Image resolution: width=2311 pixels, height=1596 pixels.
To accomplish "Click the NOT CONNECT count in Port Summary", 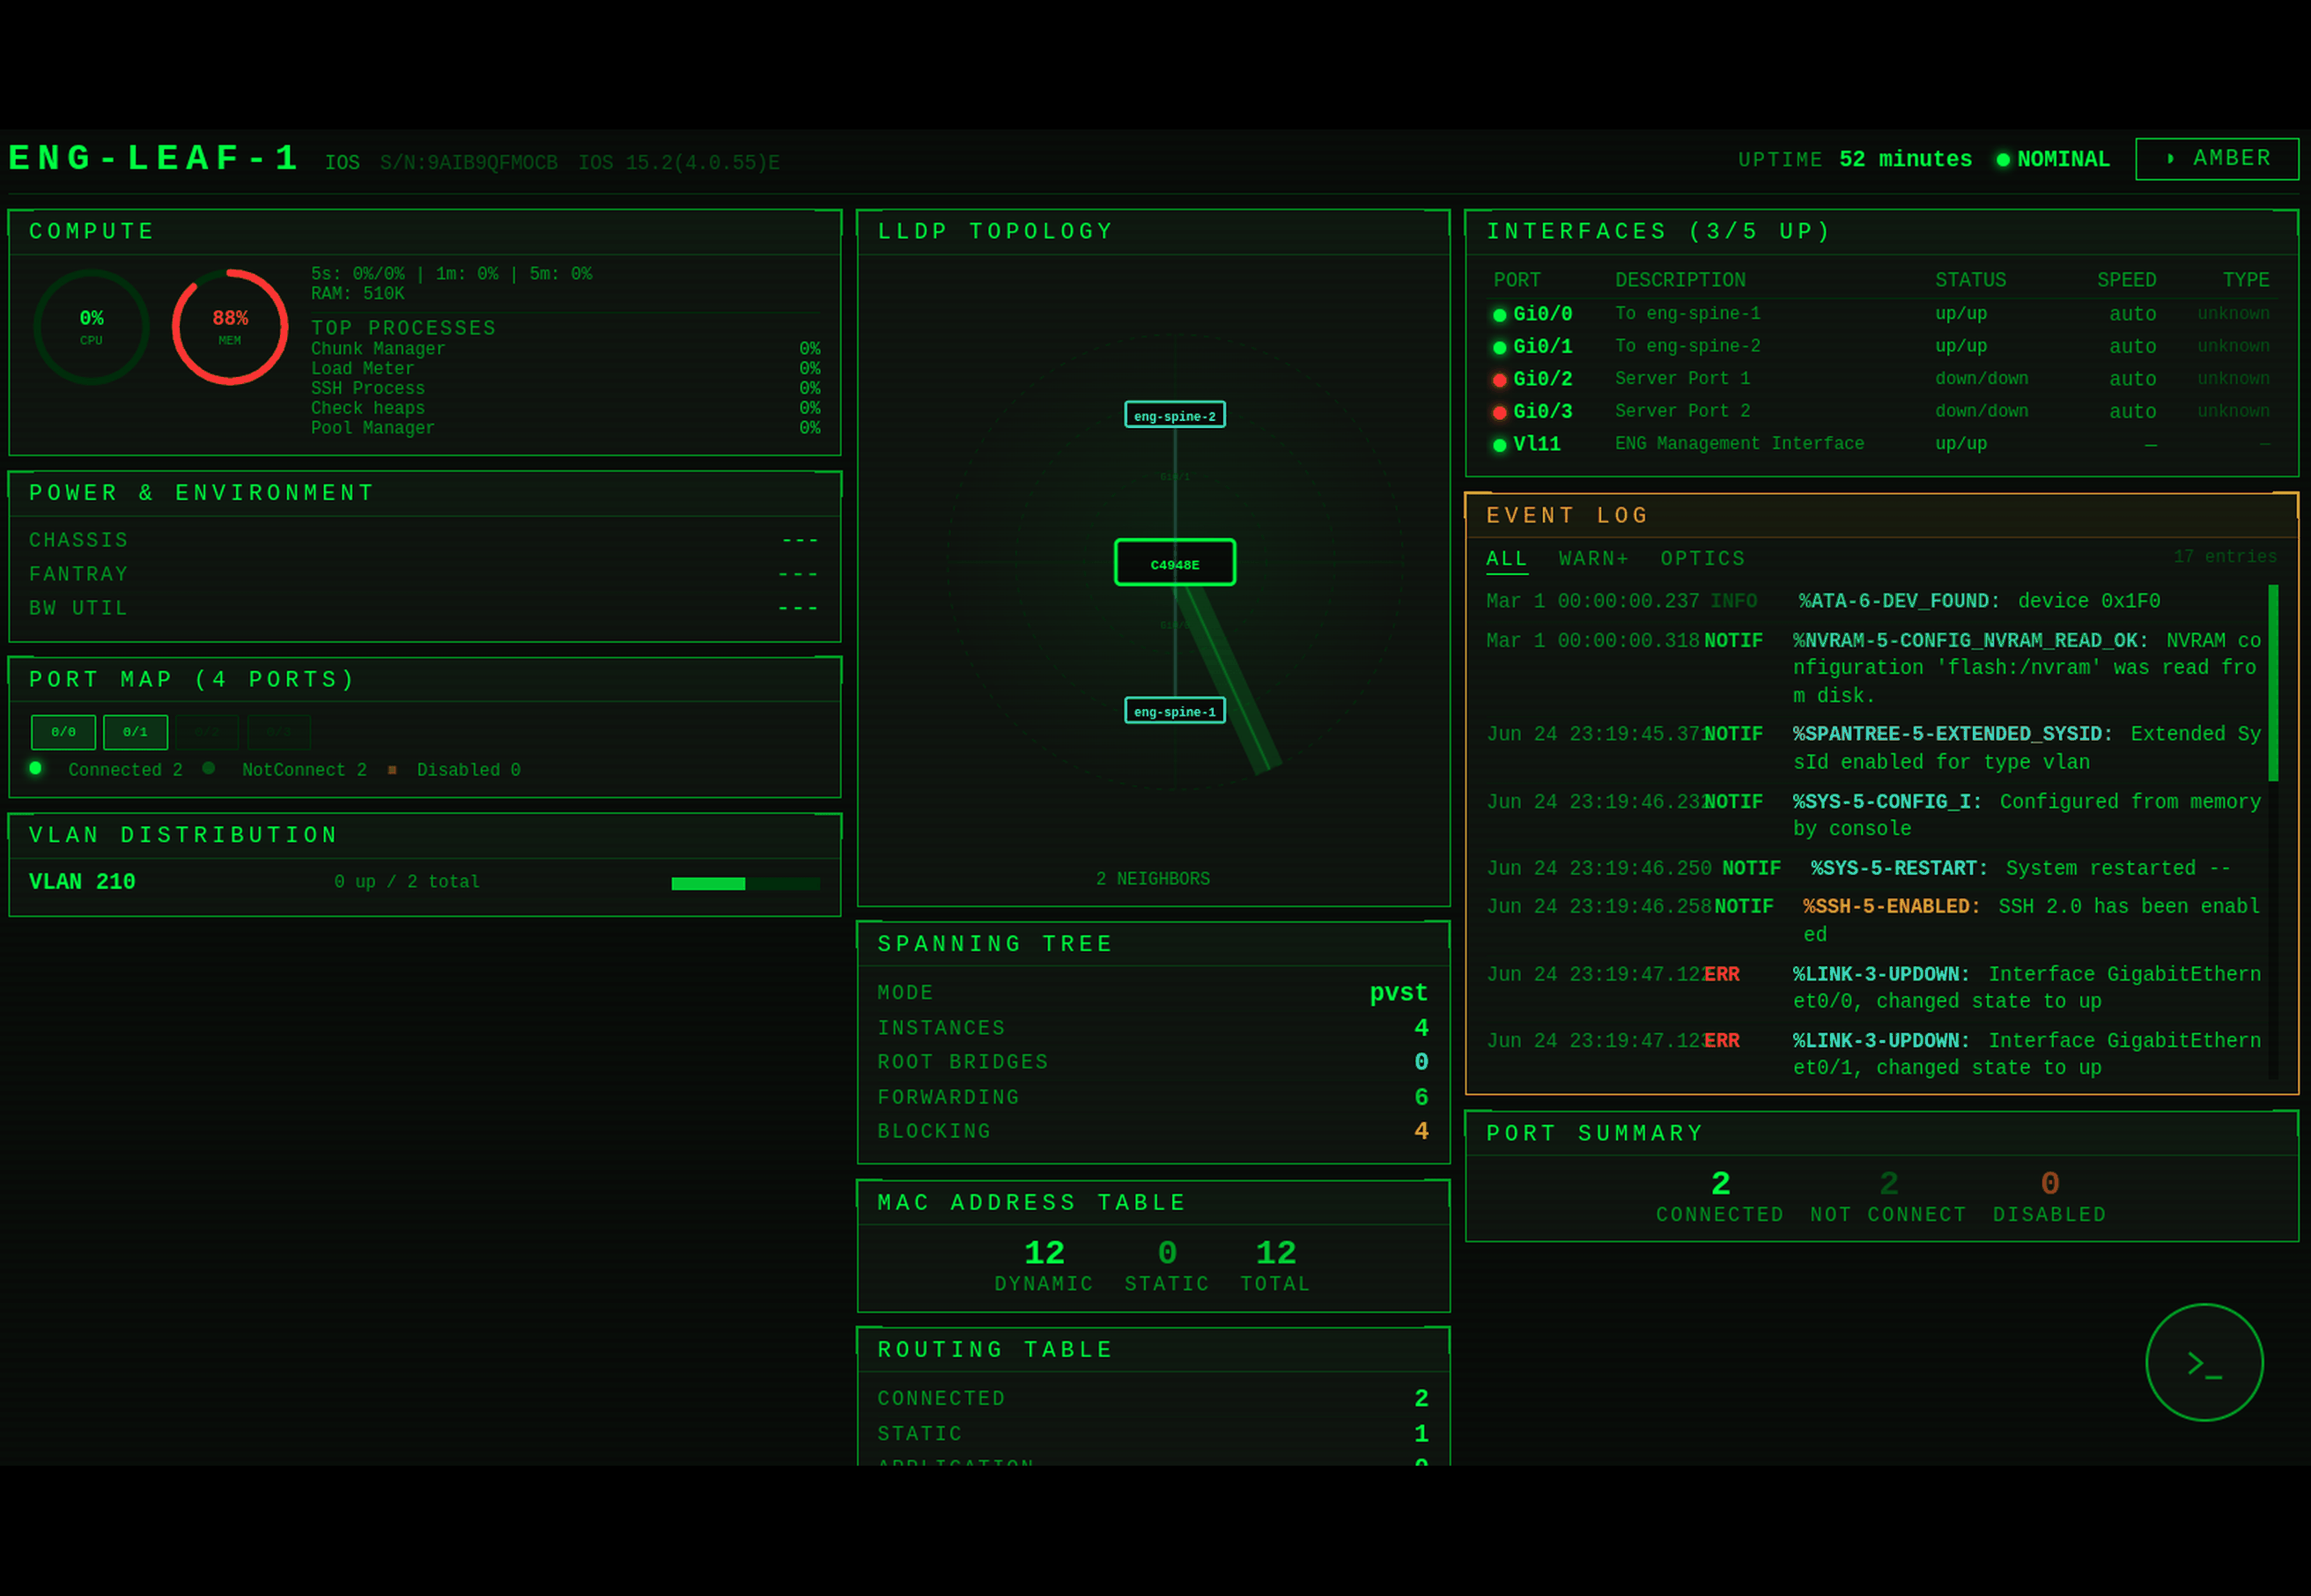I will [x=1888, y=1183].
